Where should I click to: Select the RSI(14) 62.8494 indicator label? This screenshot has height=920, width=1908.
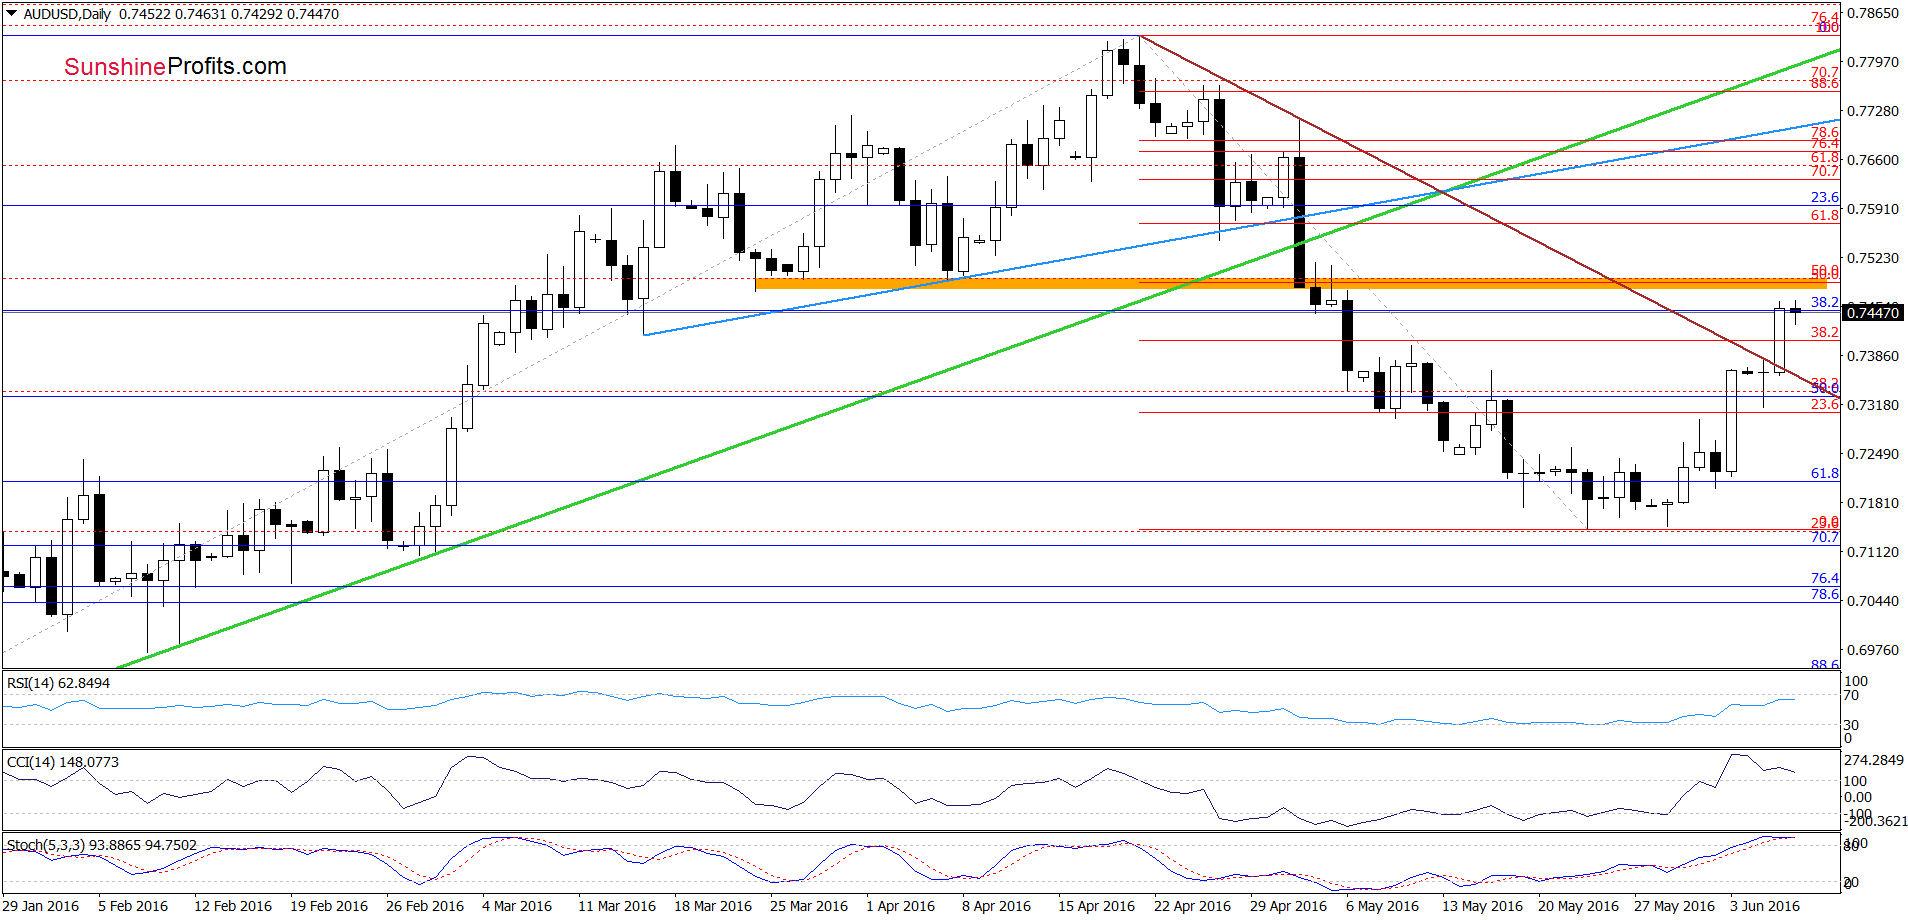58,683
